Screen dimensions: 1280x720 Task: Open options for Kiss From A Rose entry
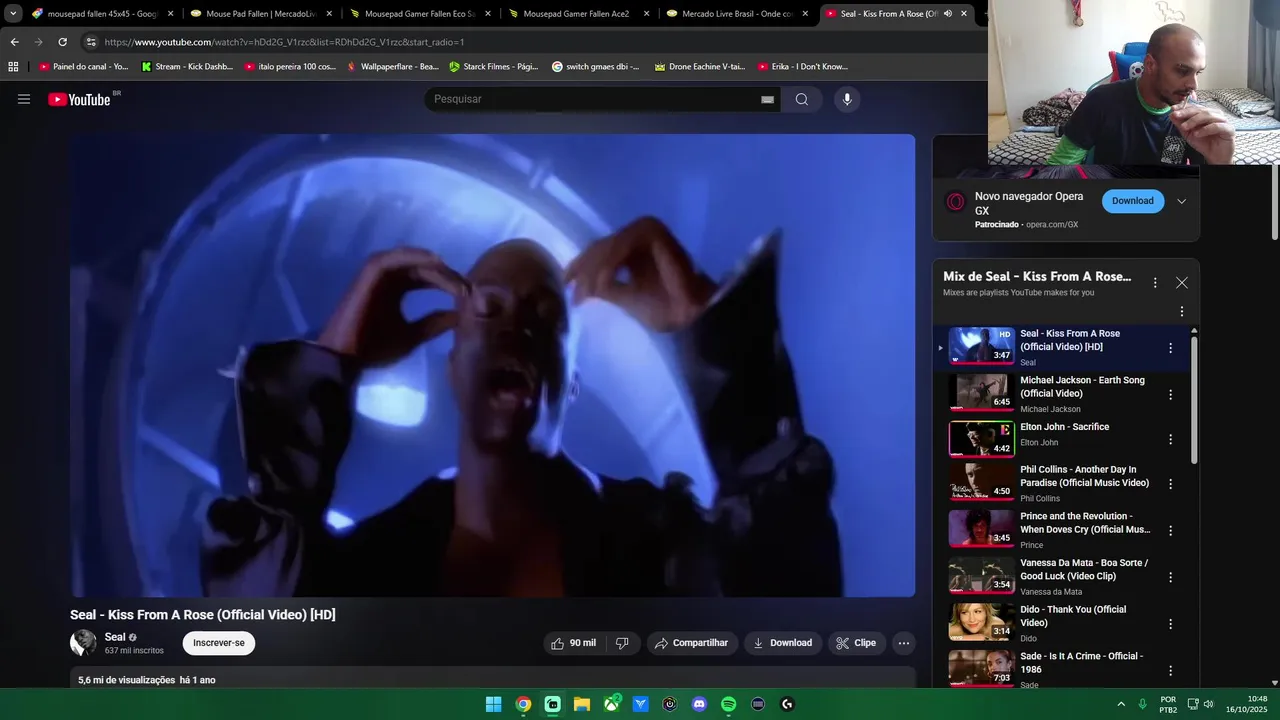tap(1170, 348)
